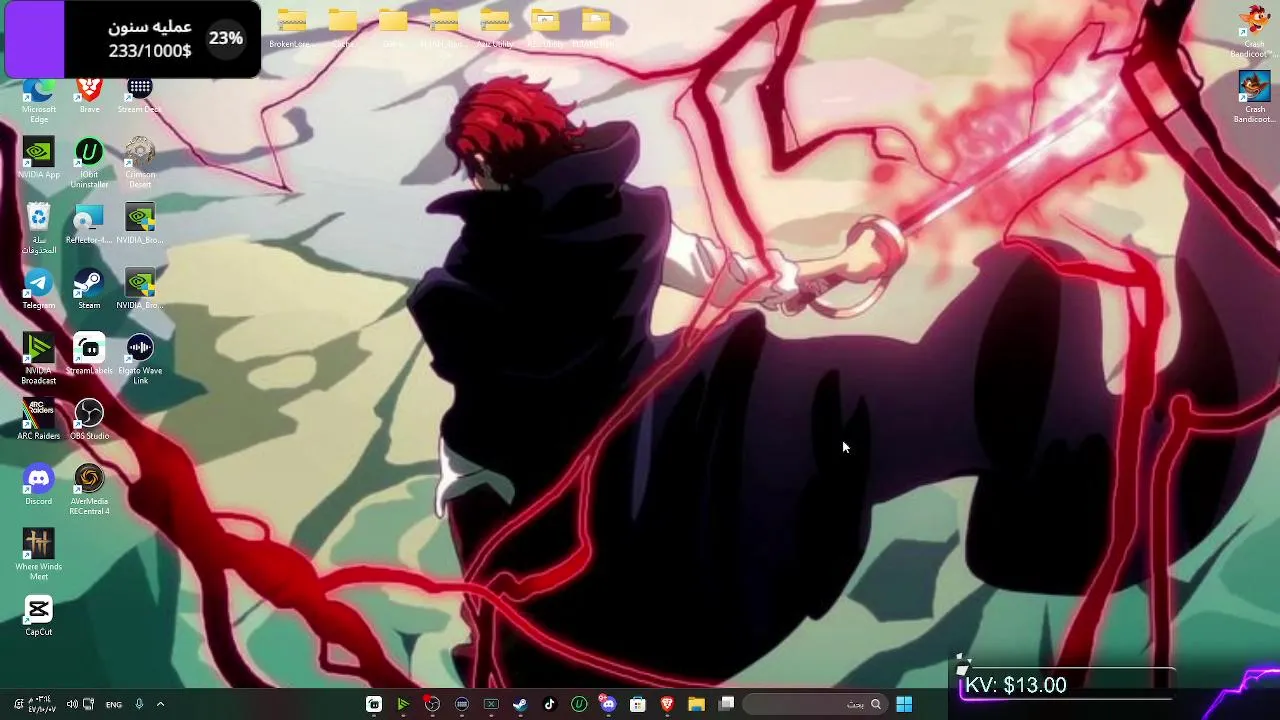Launch Brave from the desktop shortcut
The width and height of the screenshot is (1280, 720).
[x=89, y=96]
